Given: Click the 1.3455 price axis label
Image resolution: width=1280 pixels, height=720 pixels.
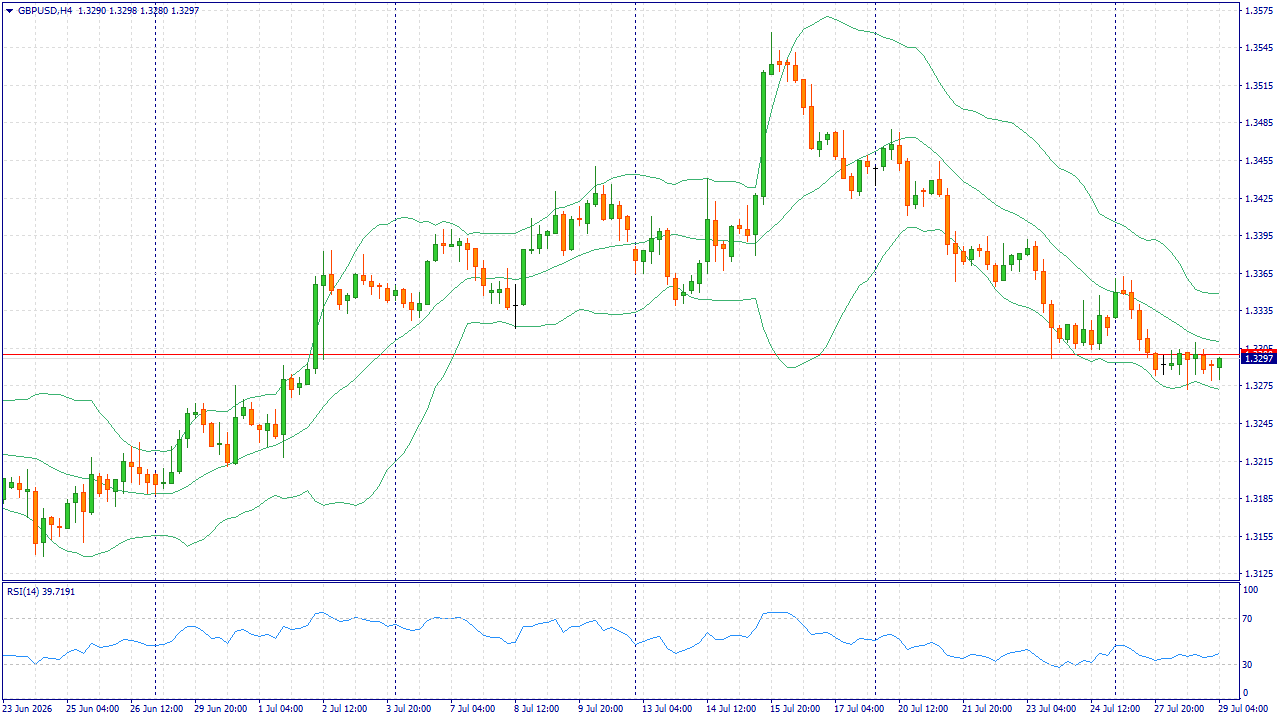Looking at the screenshot, I should click(x=1258, y=160).
